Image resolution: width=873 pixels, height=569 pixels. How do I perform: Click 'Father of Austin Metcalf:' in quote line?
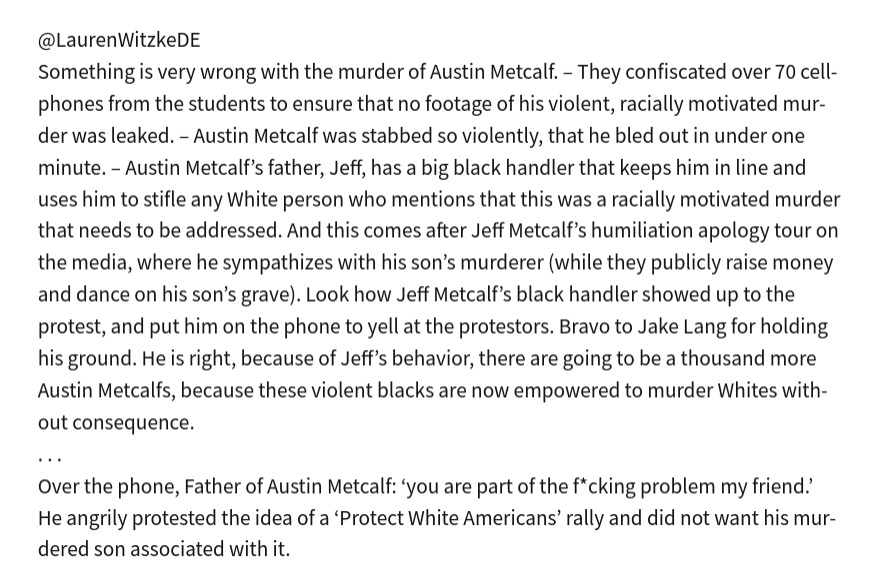coord(290,487)
